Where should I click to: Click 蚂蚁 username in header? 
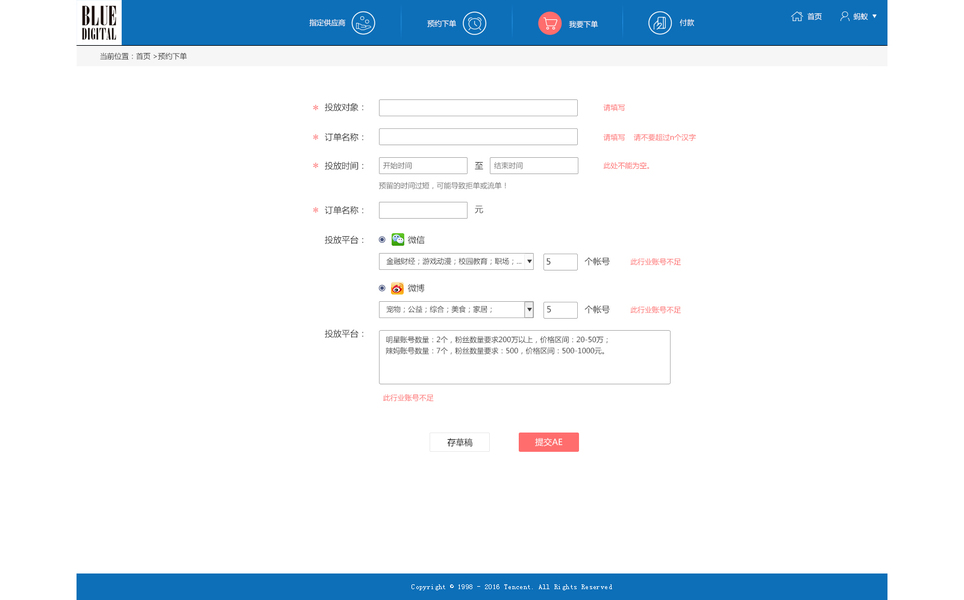pyautogui.click(x=860, y=17)
